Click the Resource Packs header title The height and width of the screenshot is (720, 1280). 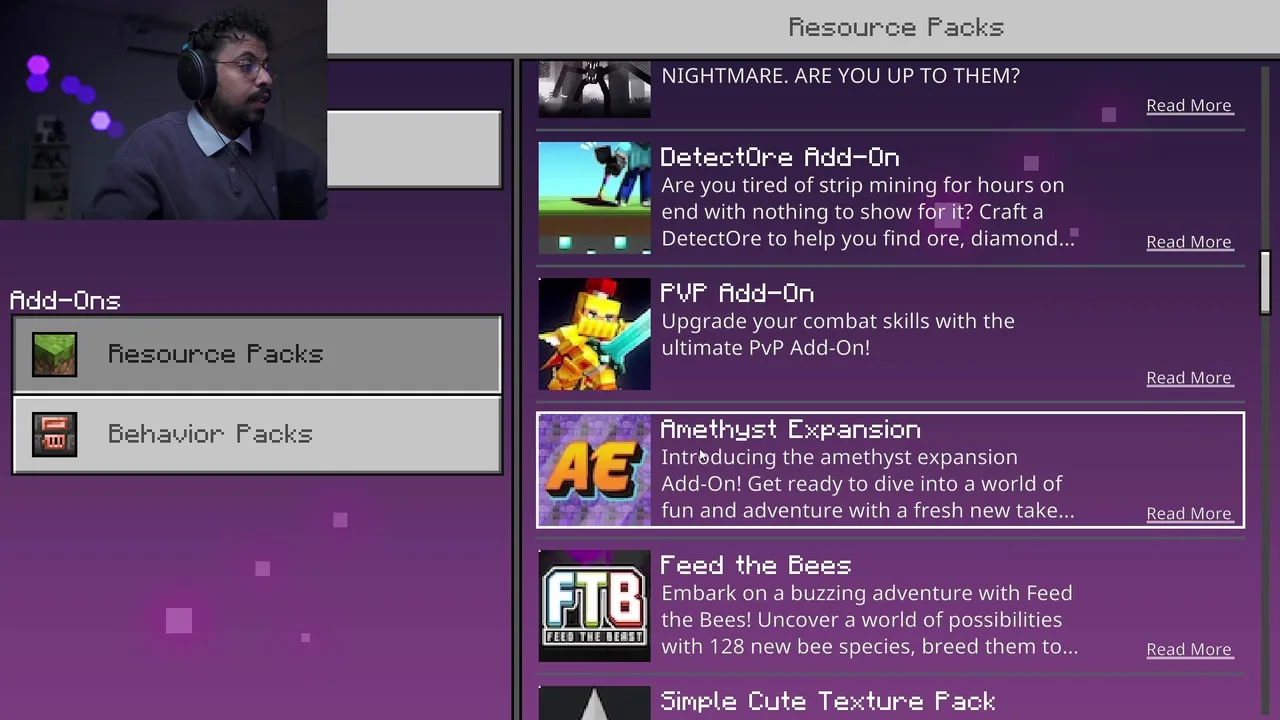(x=896, y=27)
